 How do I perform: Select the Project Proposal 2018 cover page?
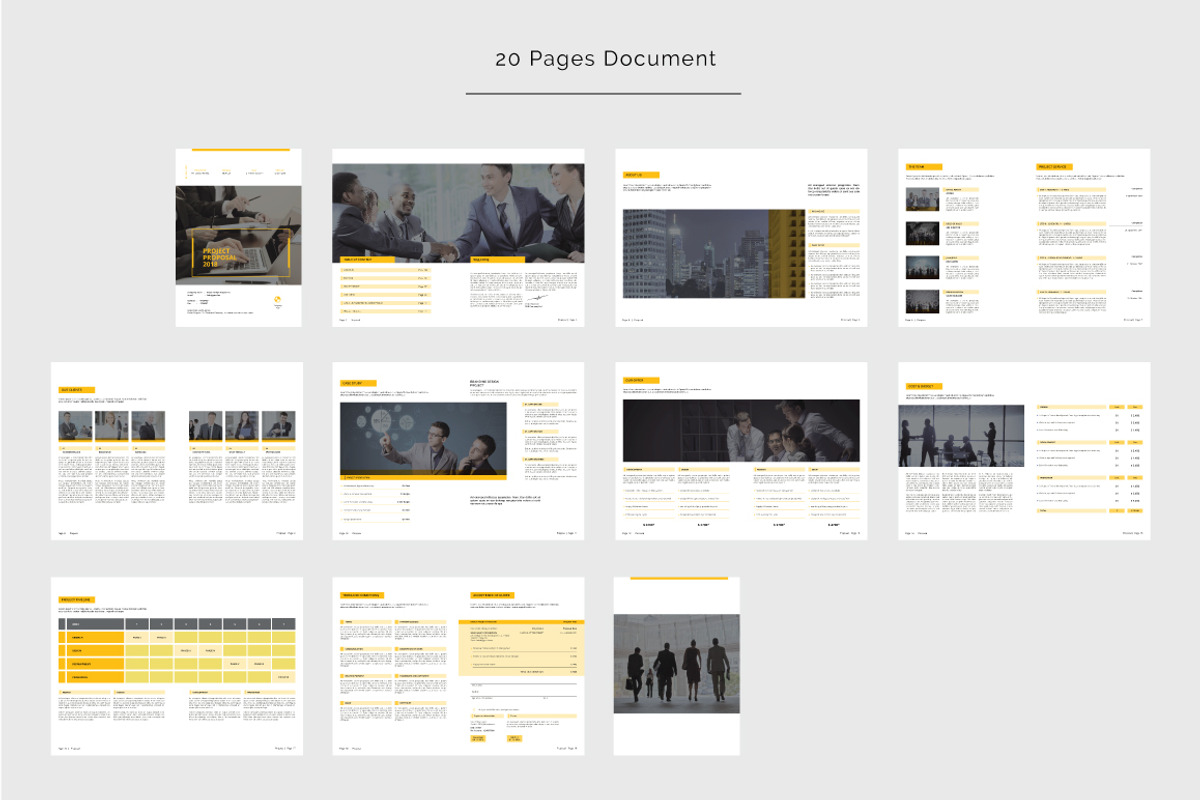pos(238,238)
